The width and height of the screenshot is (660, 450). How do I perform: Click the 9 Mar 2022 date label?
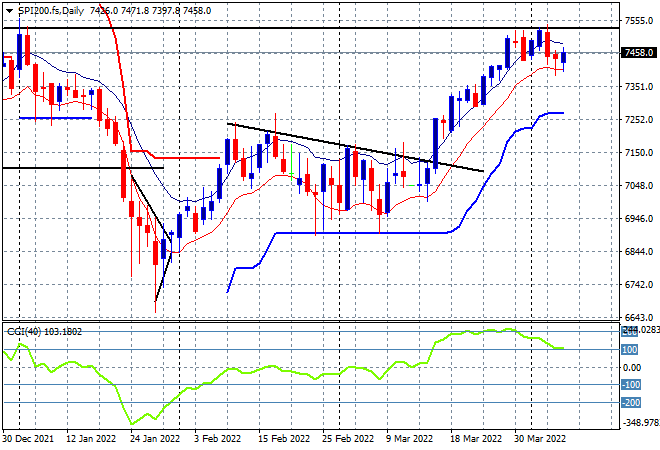tap(409, 439)
